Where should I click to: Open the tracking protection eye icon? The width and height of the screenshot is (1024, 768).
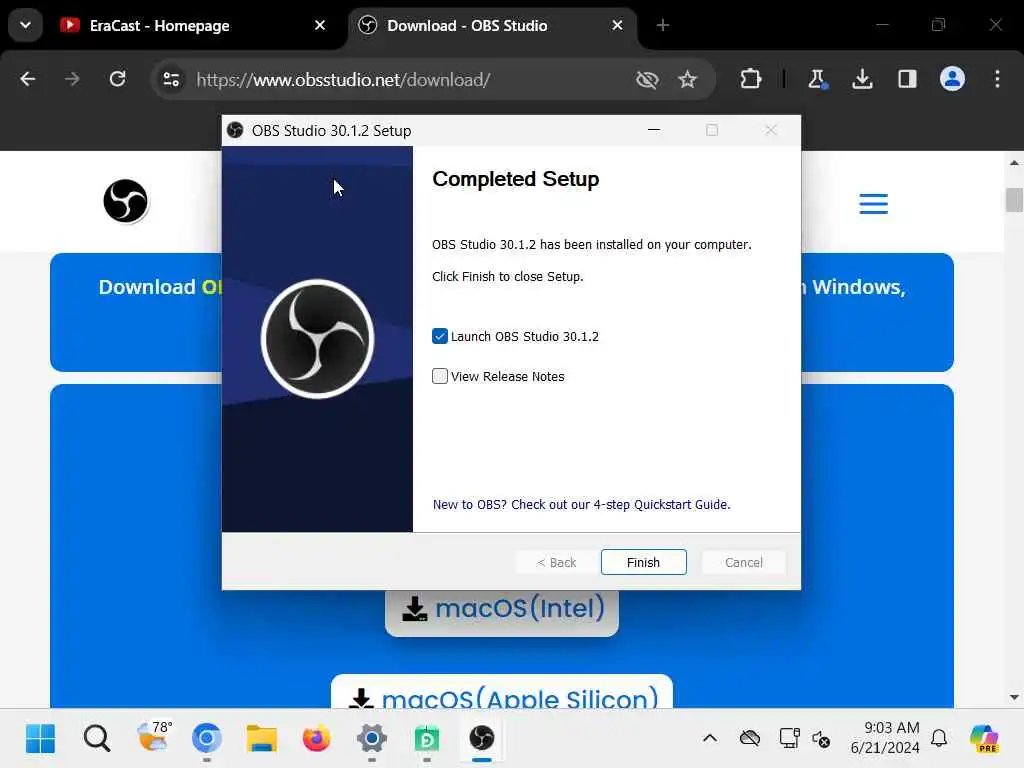(x=647, y=80)
